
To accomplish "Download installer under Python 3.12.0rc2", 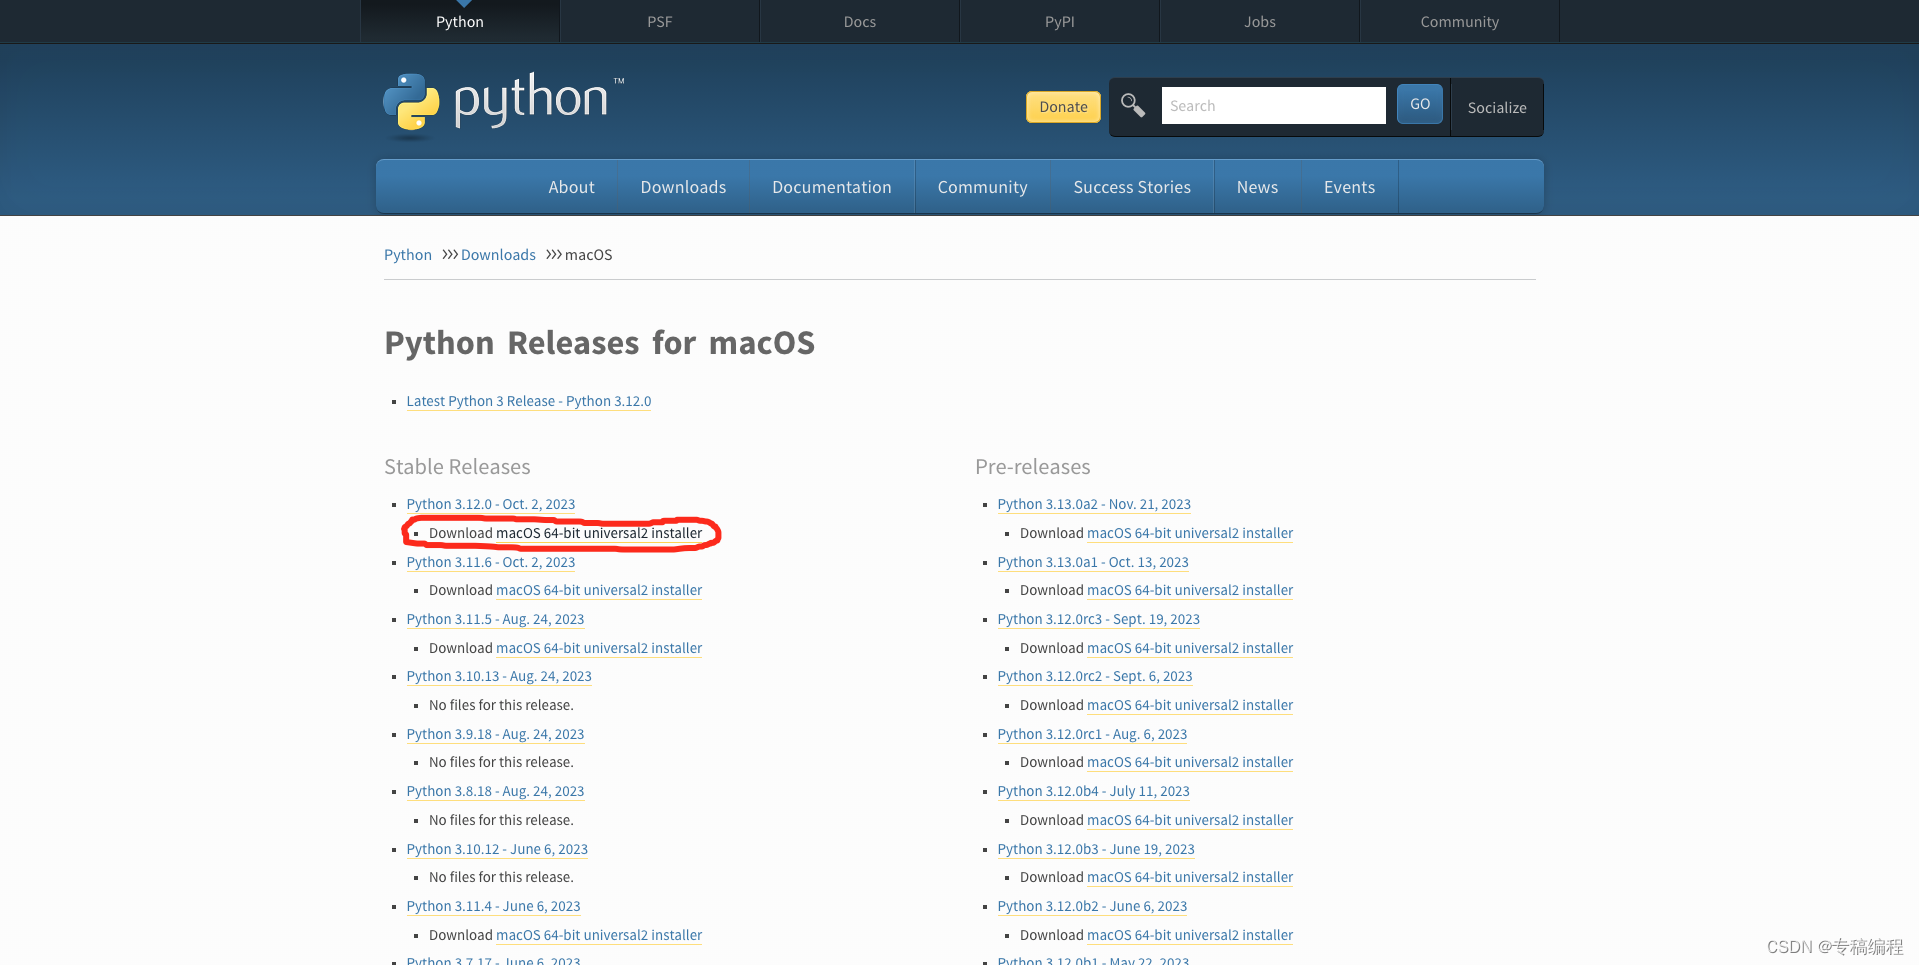I will 1190,705.
